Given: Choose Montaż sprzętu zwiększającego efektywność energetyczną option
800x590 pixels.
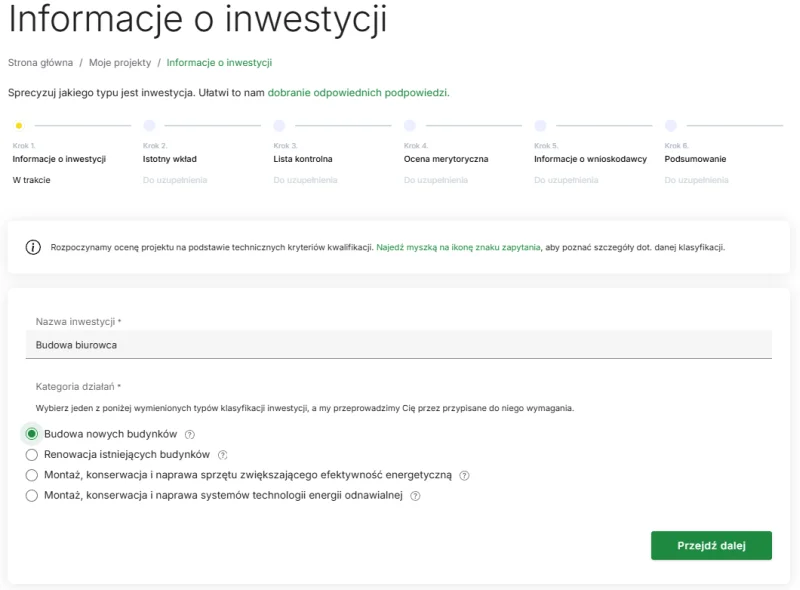Looking at the screenshot, I should pyautogui.click(x=32, y=475).
